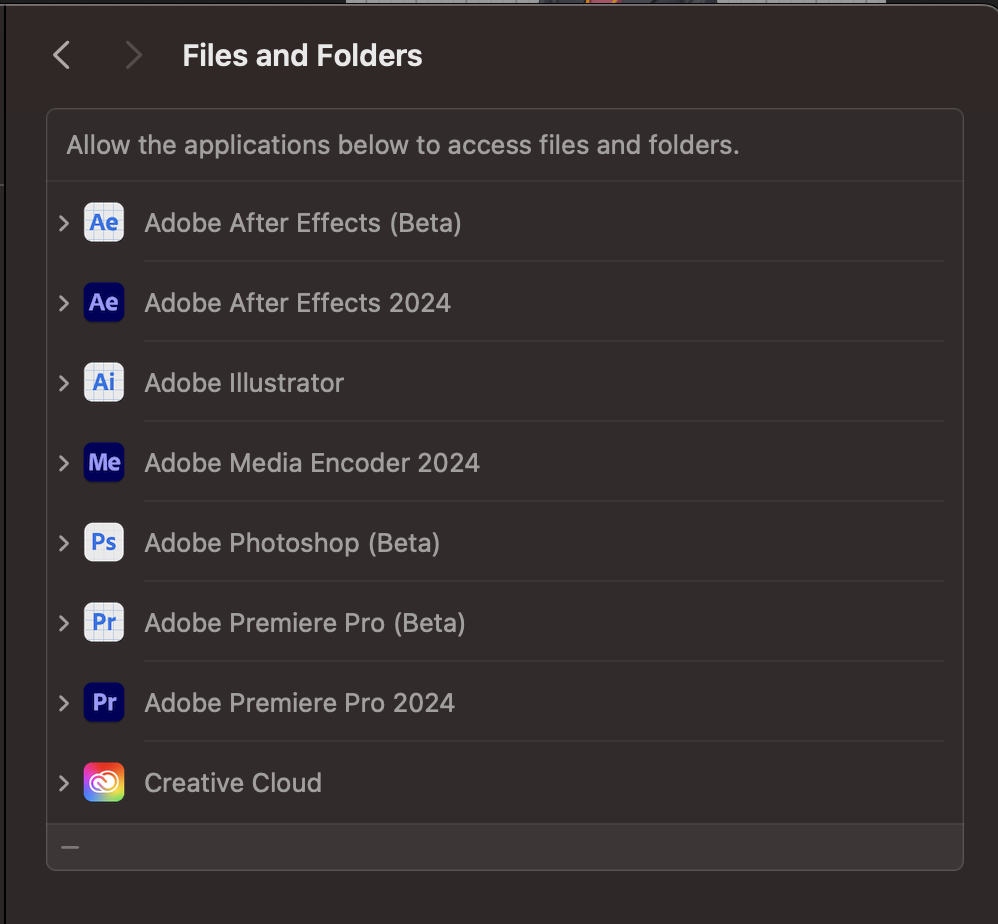This screenshot has width=998, height=924.
Task: Expand Adobe Media Encoder 2024 permissions
Action: (x=63, y=462)
